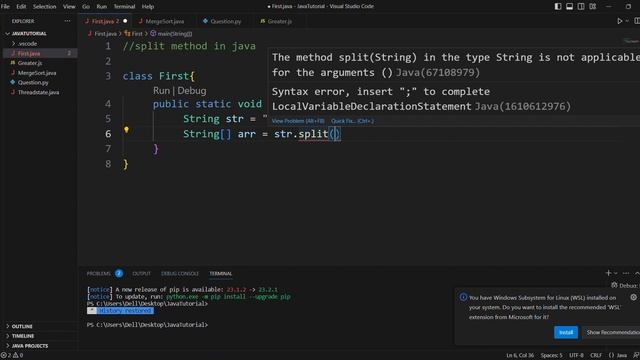
Task: Switch to Greater.js editor tab
Action: [x=280, y=21]
